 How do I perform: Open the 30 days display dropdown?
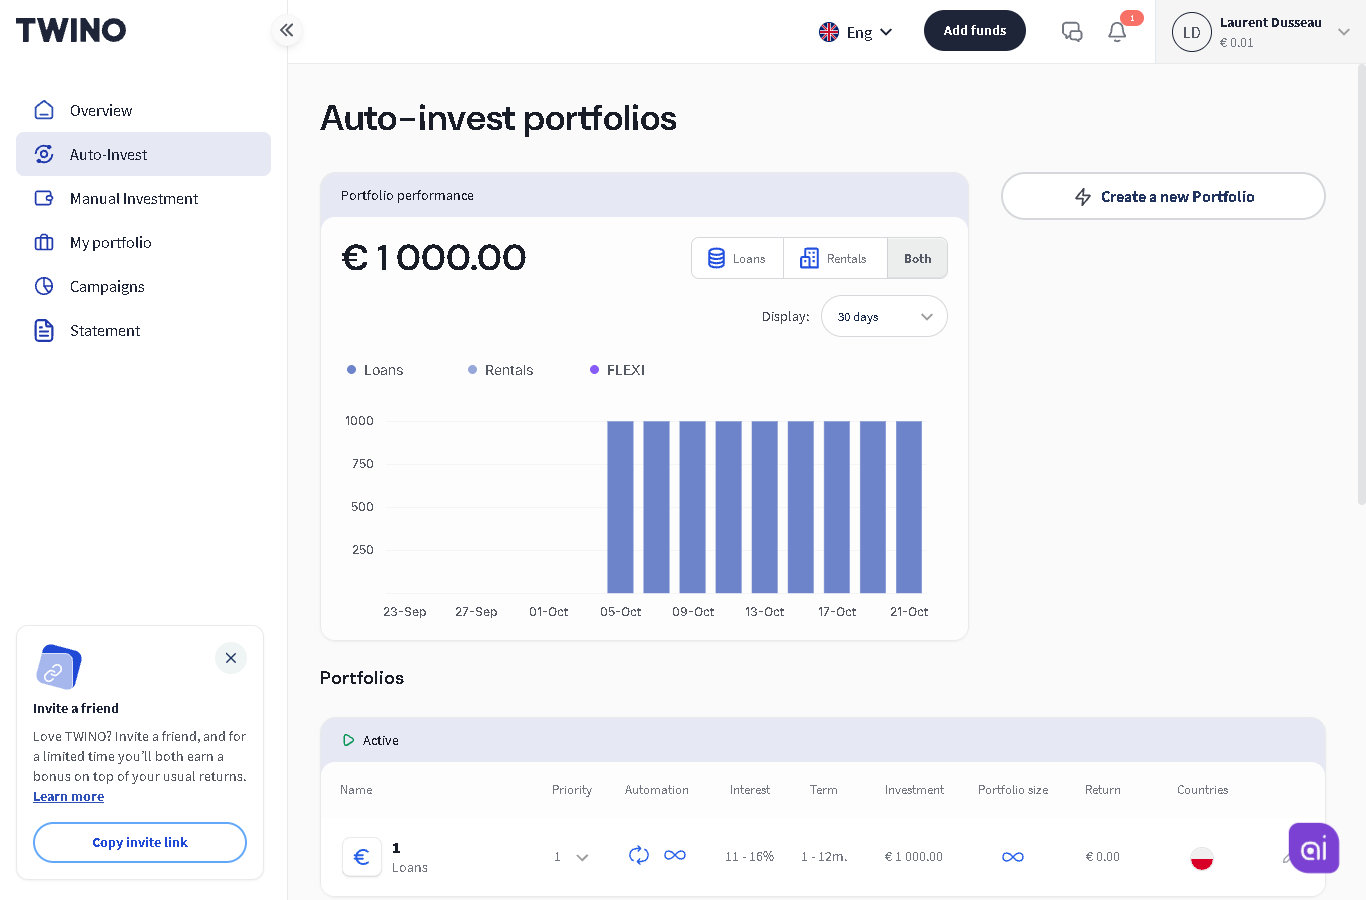point(884,316)
